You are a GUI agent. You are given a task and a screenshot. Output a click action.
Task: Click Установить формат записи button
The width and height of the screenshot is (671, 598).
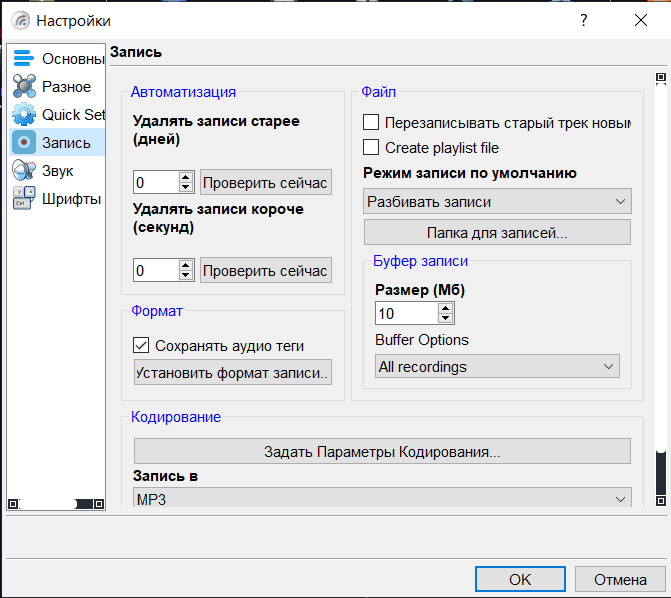(233, 373)
